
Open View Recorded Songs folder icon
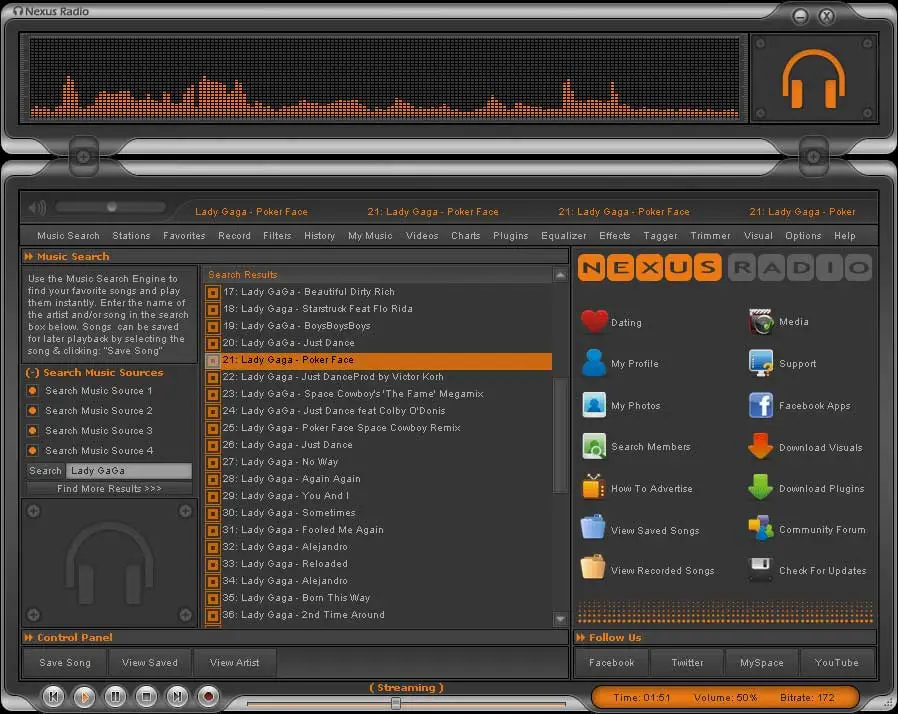593,569
